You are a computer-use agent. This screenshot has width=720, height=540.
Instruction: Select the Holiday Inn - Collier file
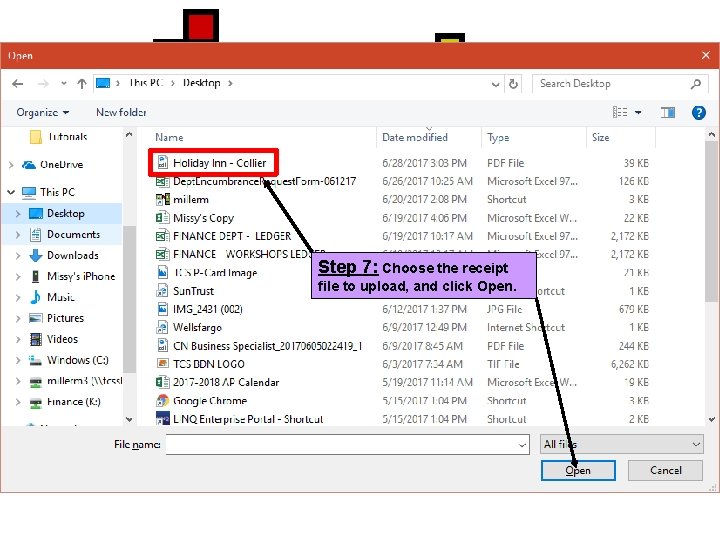pyautogui.click(x=219, y=163)
